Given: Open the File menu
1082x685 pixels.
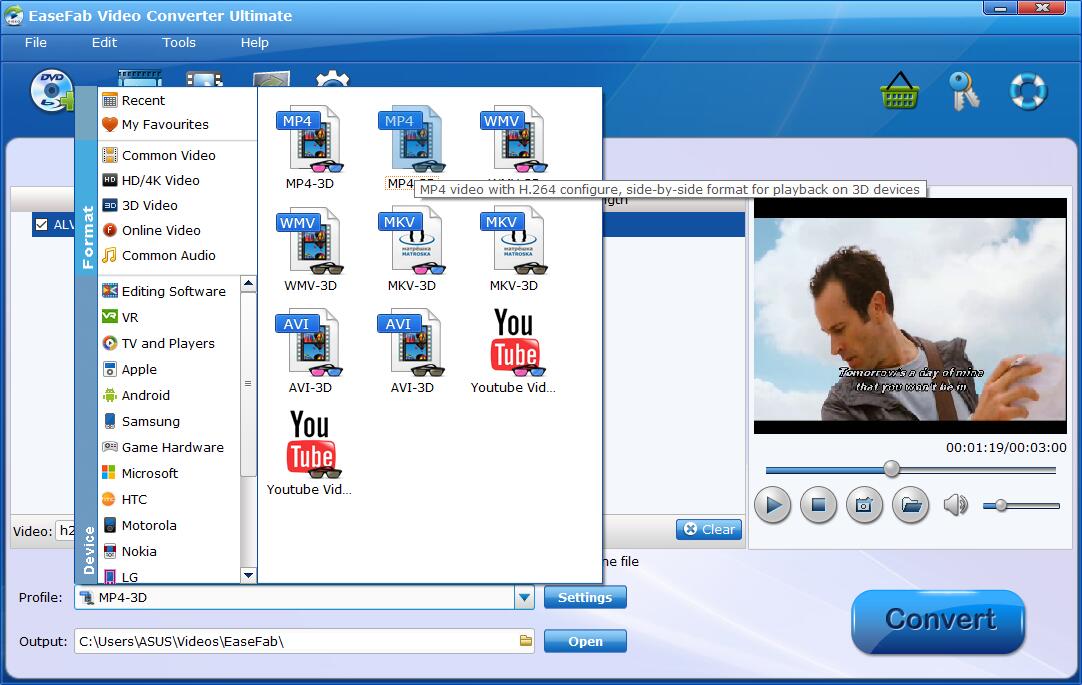Looking at the screenshot, I should coord(36,43).
